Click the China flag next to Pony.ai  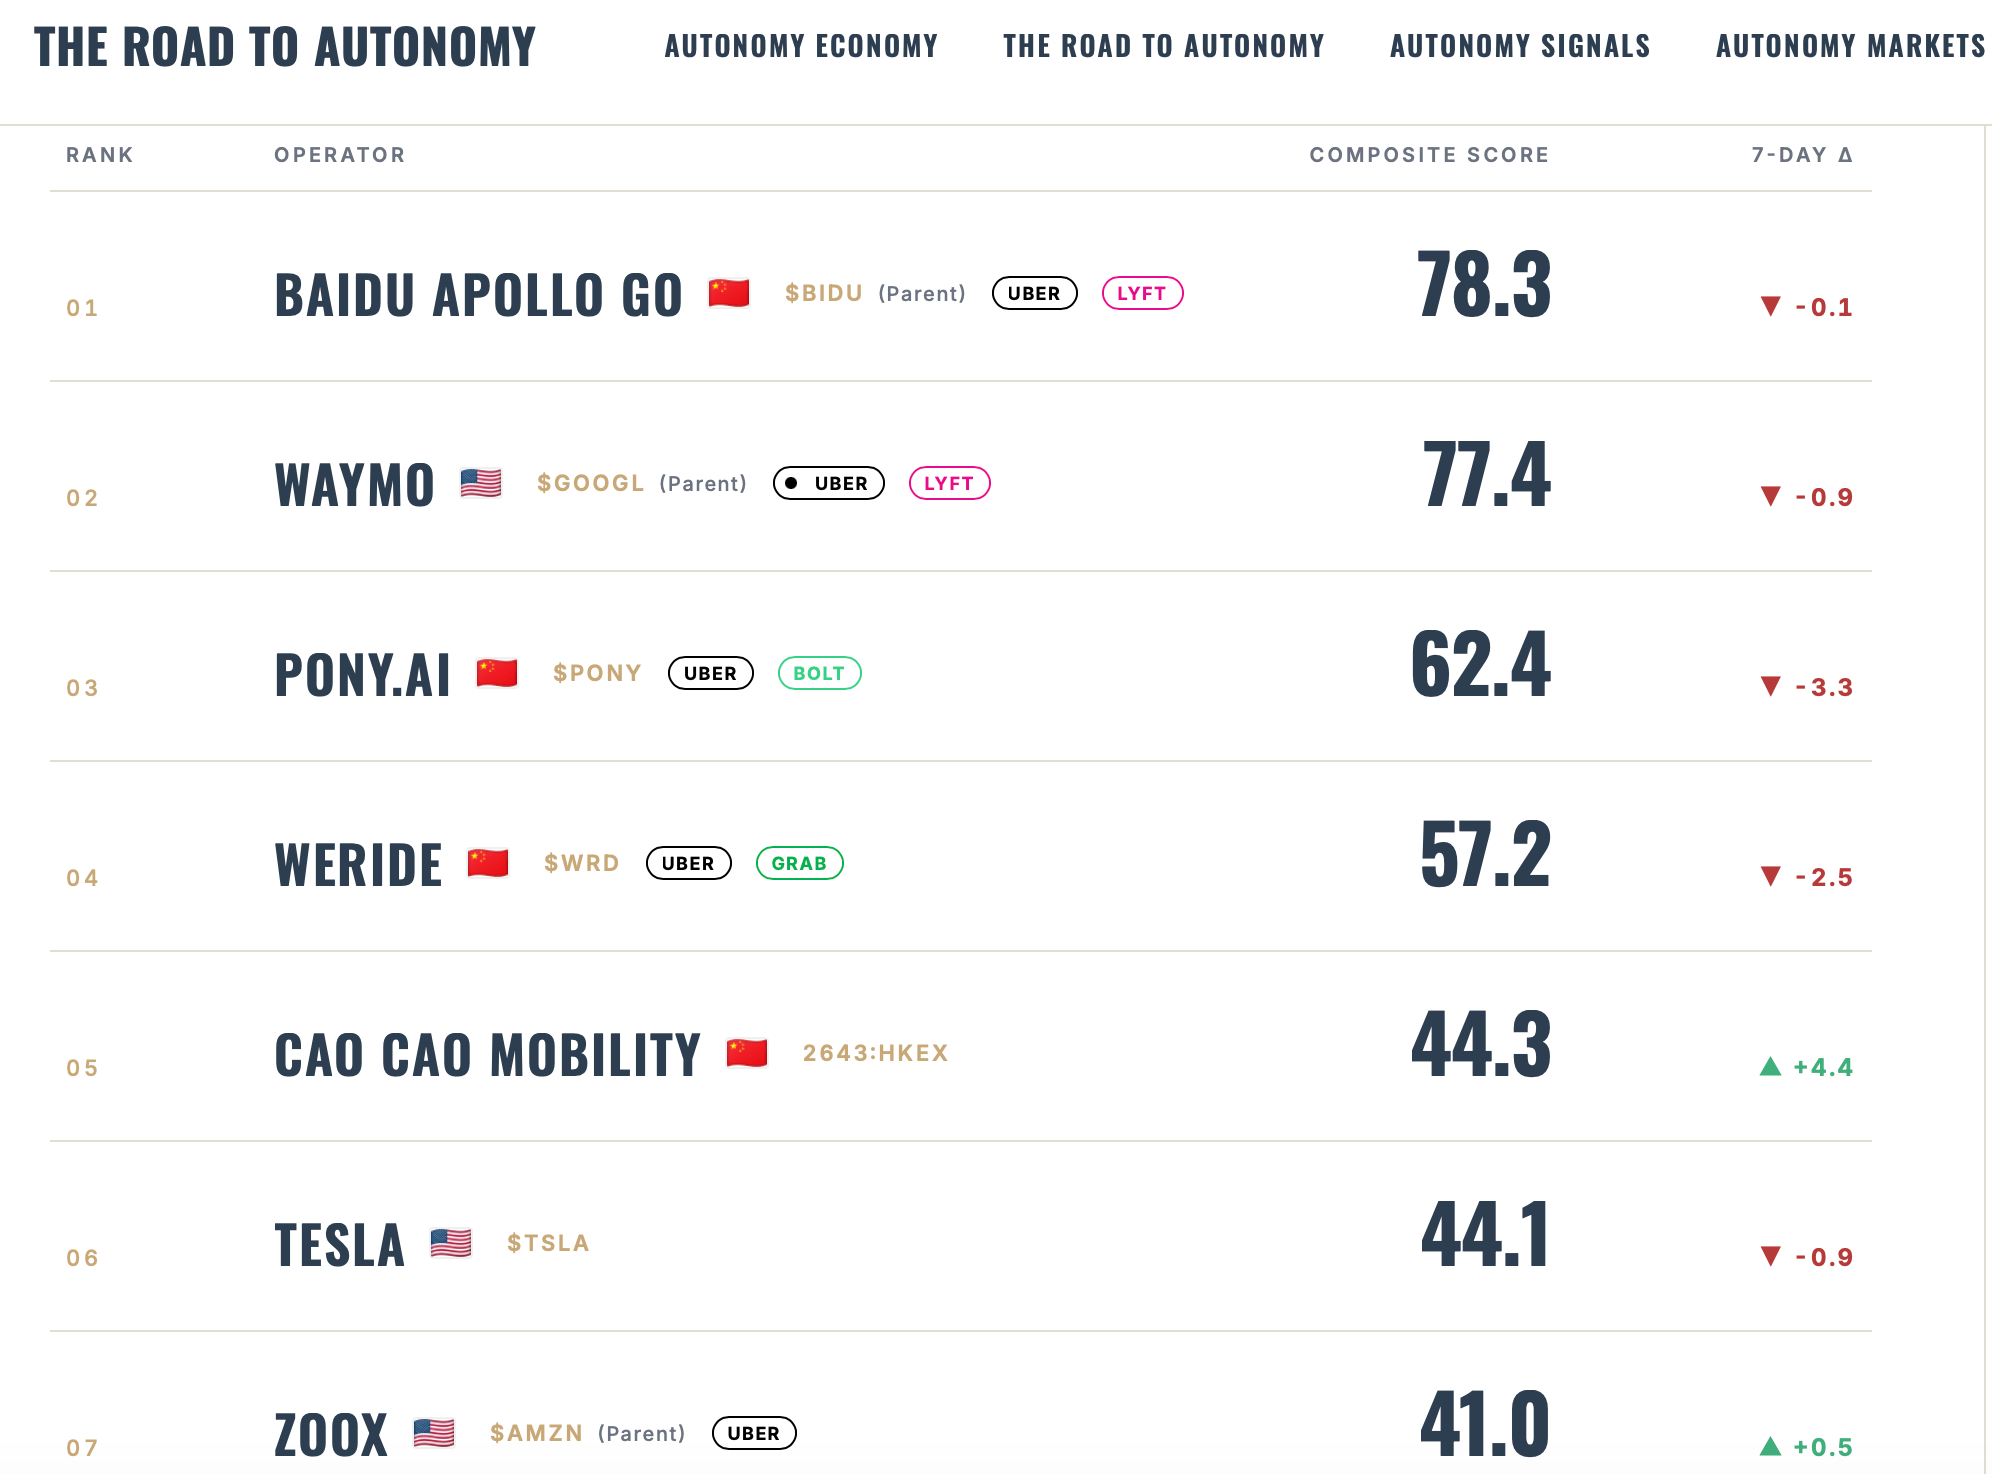pyautogui.click(x=497, y=673)
